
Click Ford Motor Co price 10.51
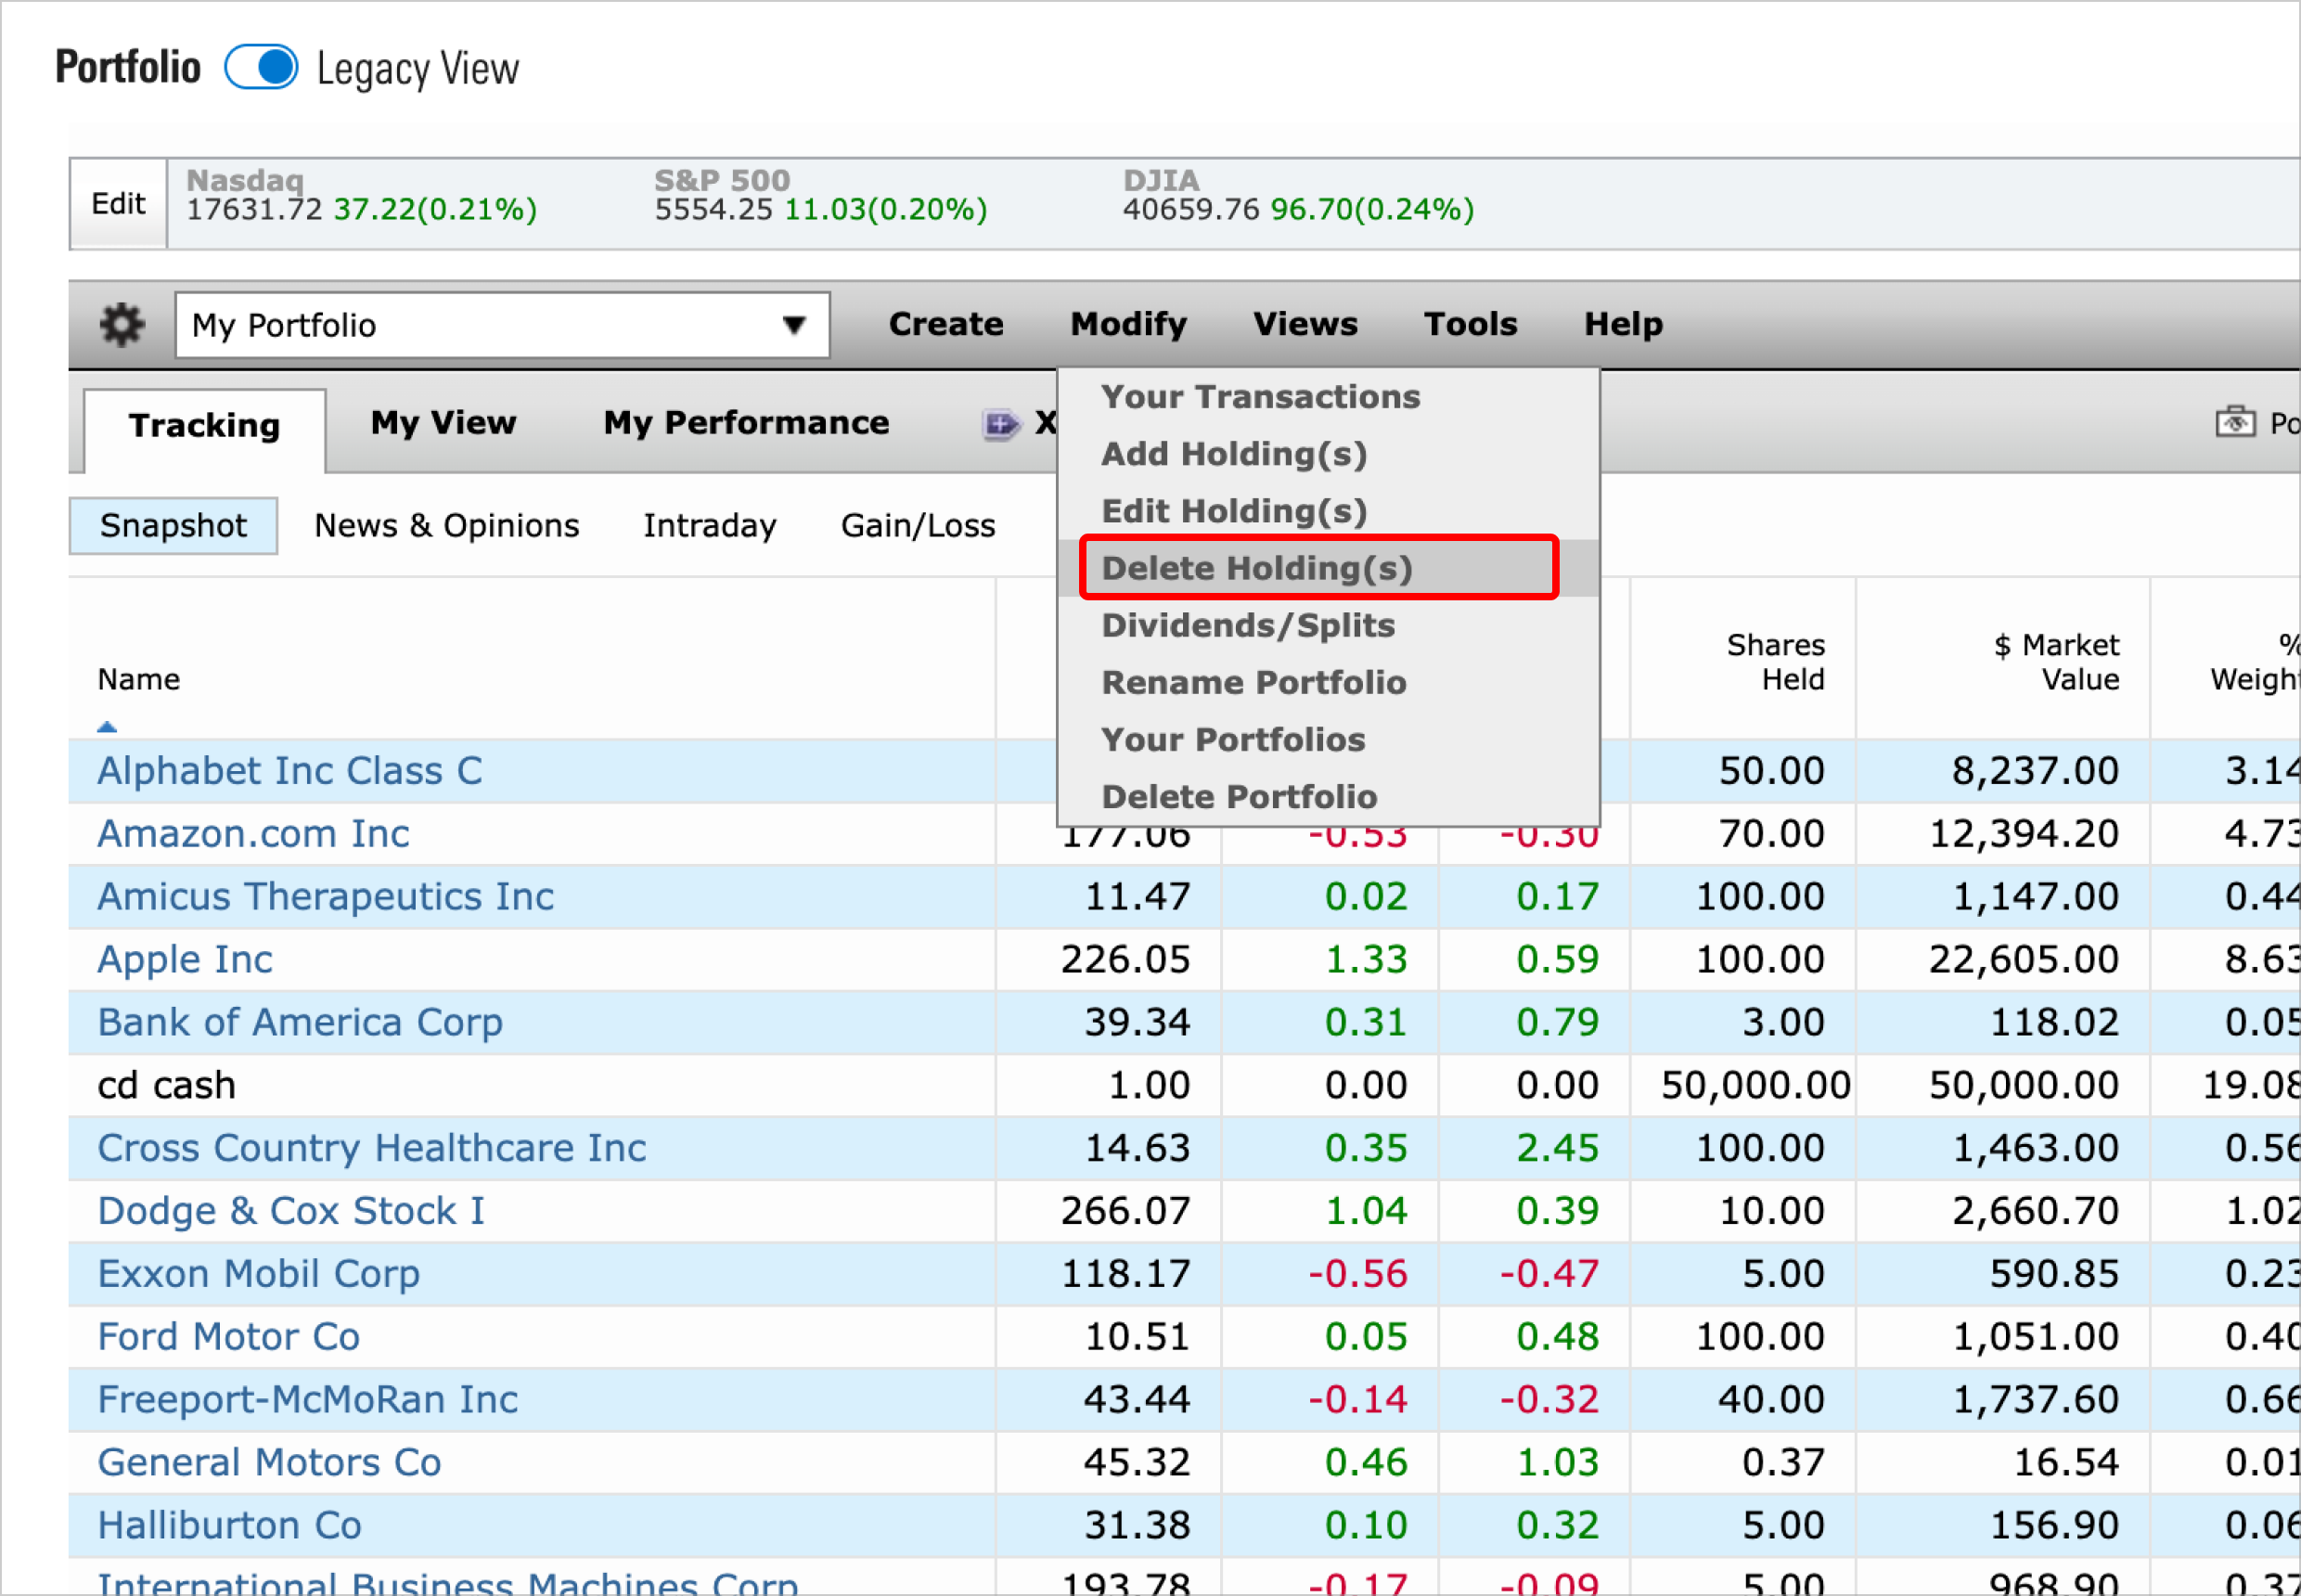[x=1137, y=1337]
